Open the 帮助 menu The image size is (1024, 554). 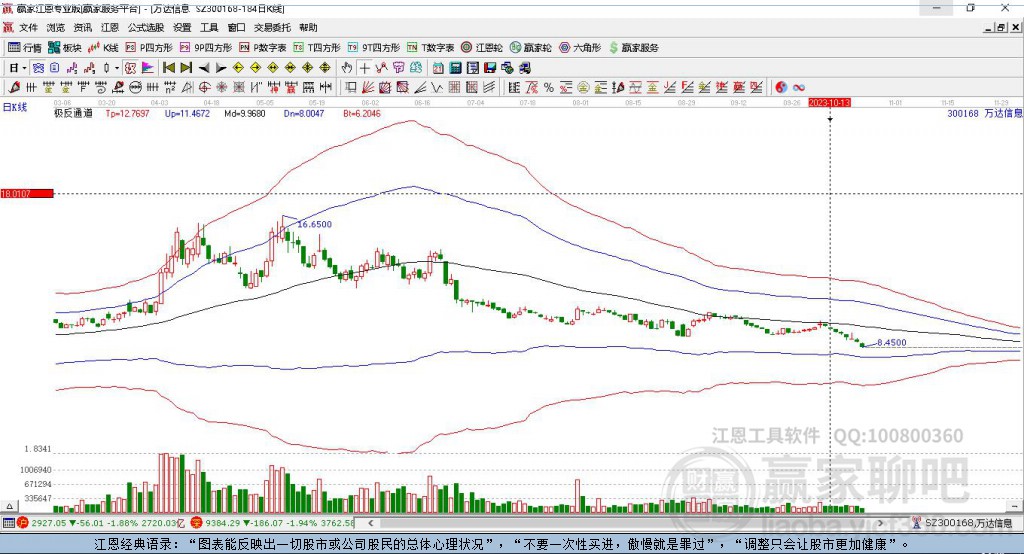coord(308,27)
